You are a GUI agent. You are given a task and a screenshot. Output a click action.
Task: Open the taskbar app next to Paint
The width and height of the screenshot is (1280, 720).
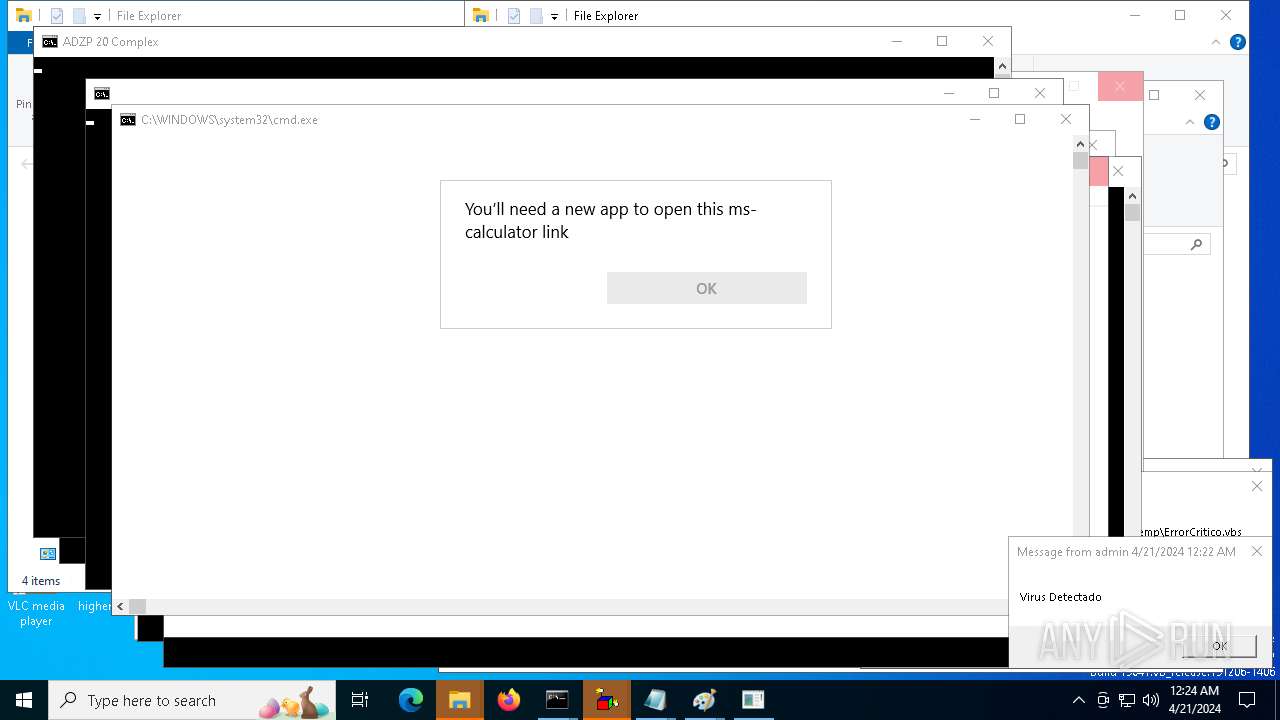(x=753, y=700)
